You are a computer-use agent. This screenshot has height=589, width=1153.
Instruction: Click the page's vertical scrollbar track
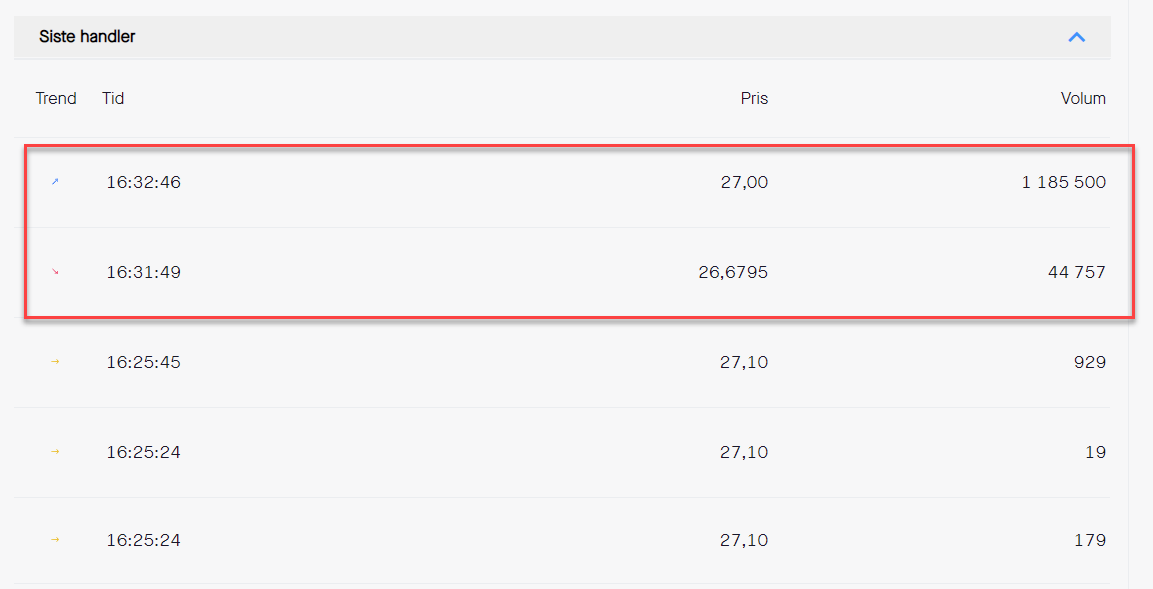(x=1140, y=294)
